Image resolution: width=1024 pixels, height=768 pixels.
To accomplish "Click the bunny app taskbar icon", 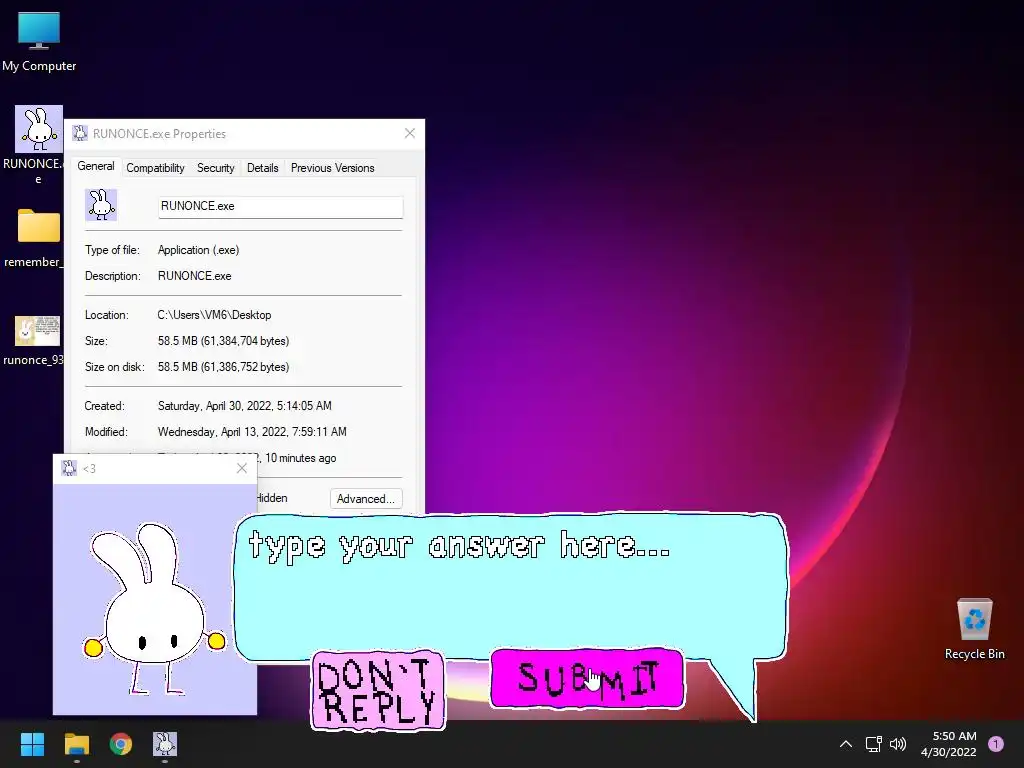I will tap(165, 744).
